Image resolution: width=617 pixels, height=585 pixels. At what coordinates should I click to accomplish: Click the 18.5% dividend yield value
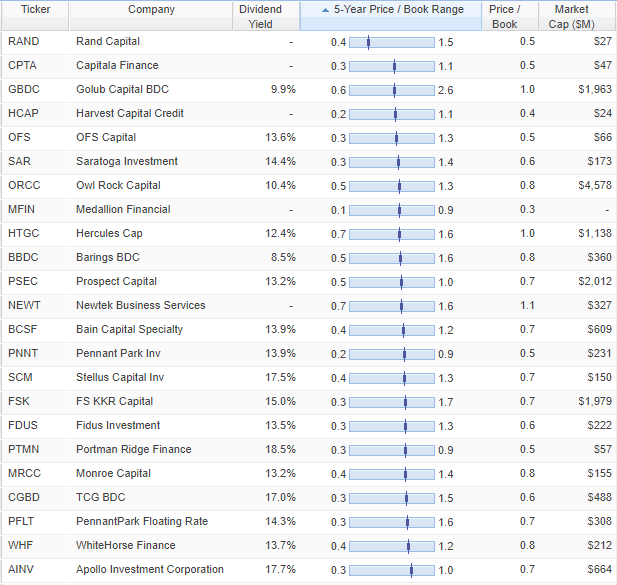click(280, 449)
